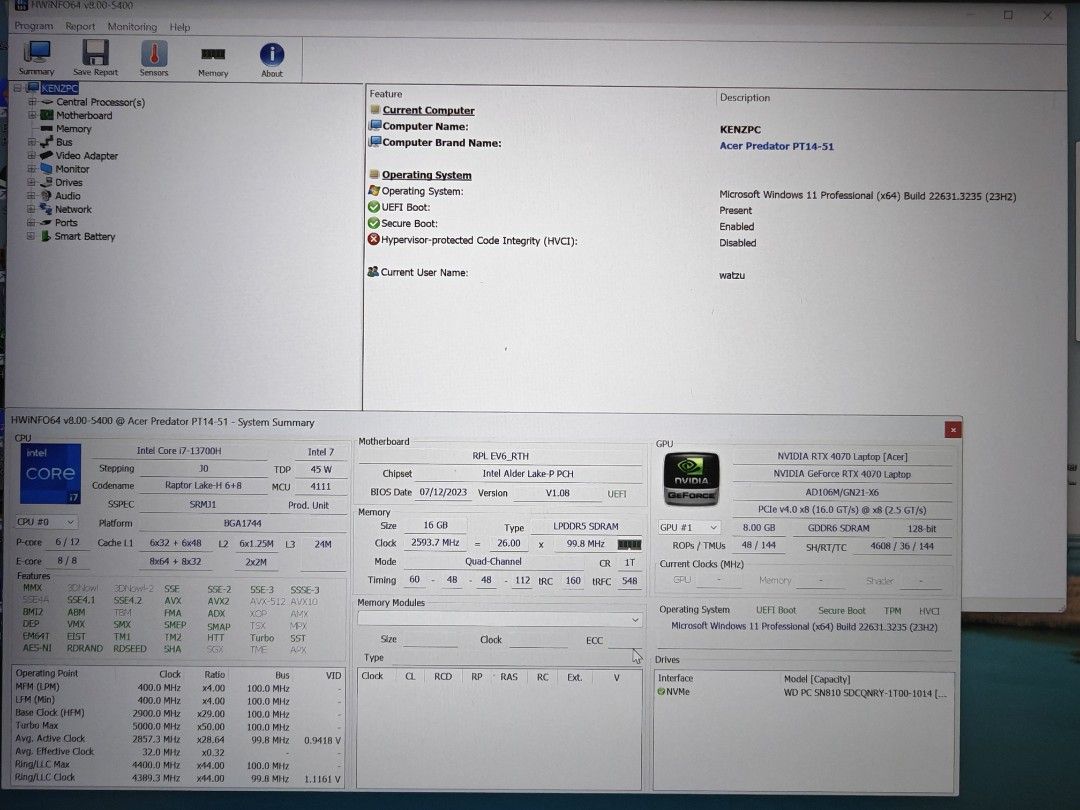This screenshot has width=1080, height=810.
Task: Open the Program menu
Action: click(x=34, y=26)
